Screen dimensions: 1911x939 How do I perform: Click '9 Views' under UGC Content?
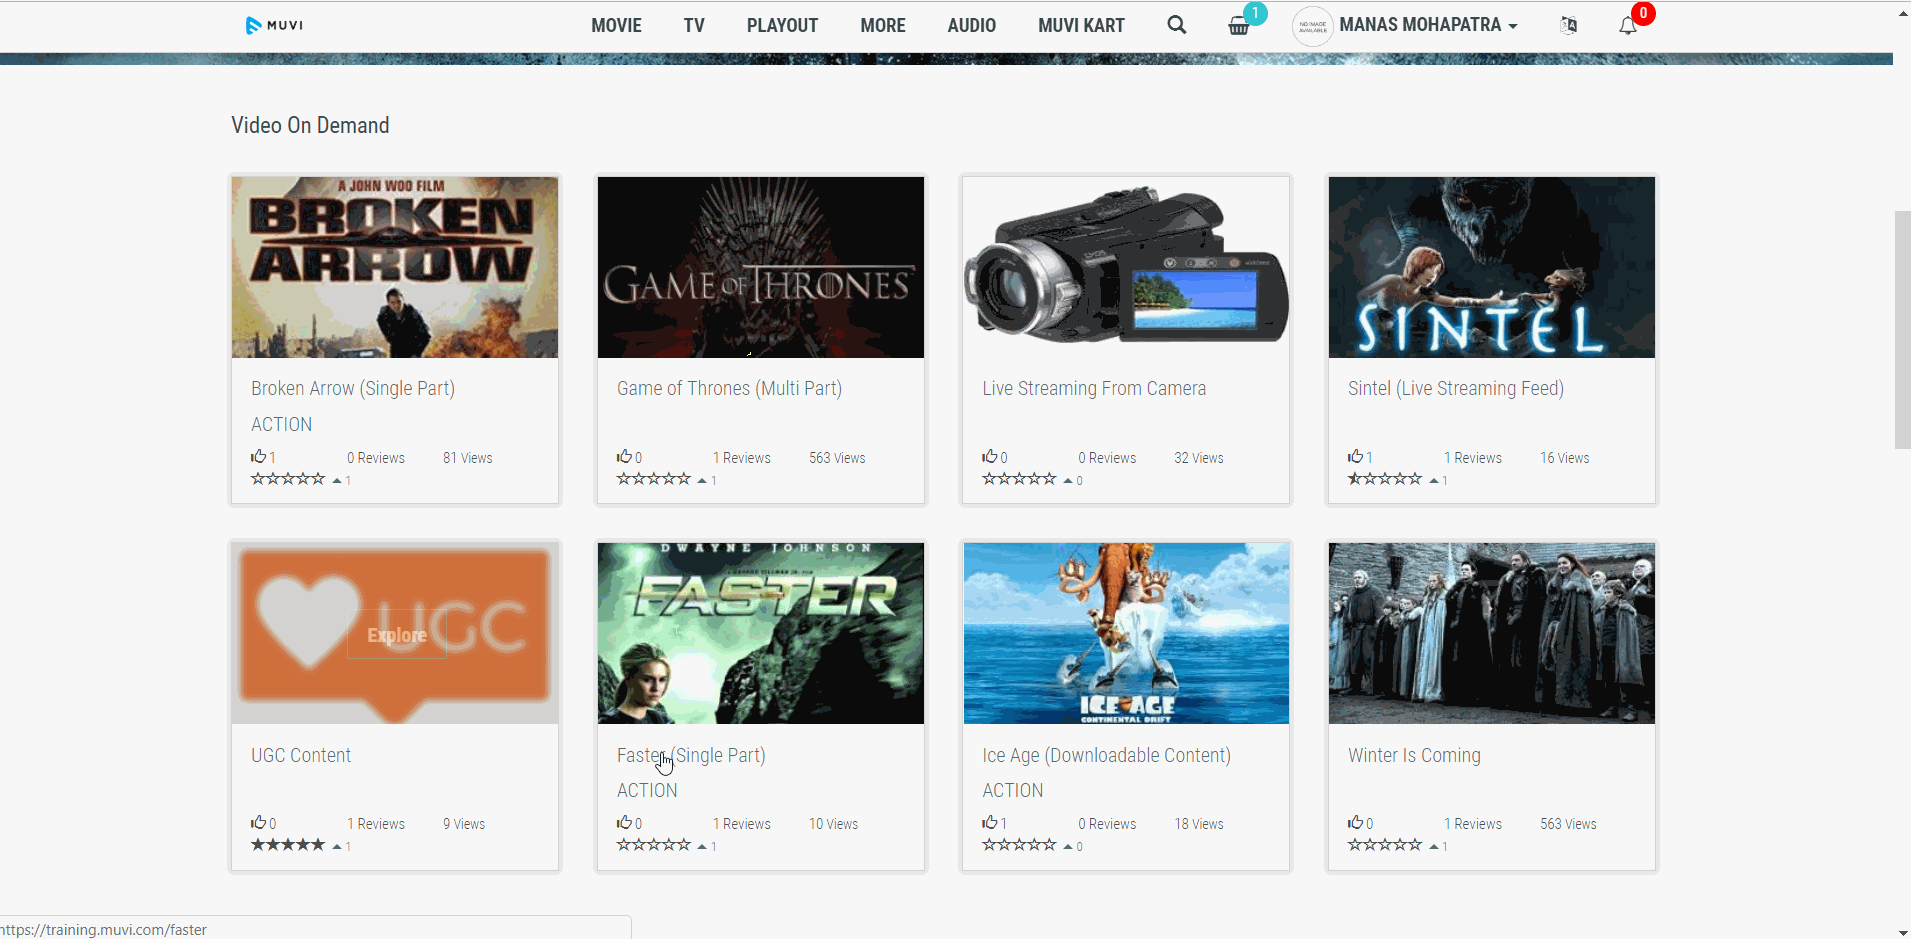(x=464, y=824)
